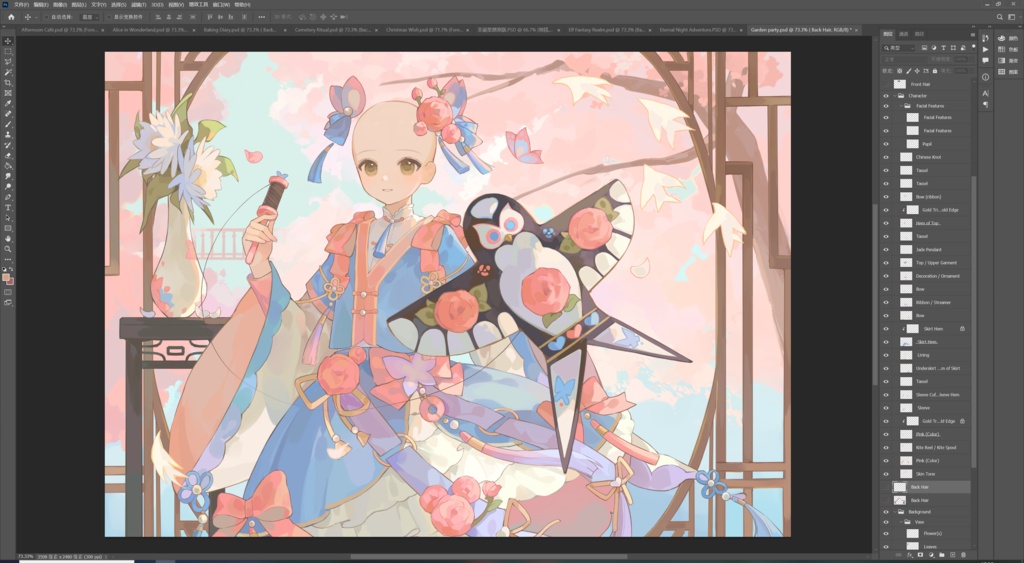Collapse the Vase group
The width and height of the screenshot is (1024, 563).
pos(902,523)
